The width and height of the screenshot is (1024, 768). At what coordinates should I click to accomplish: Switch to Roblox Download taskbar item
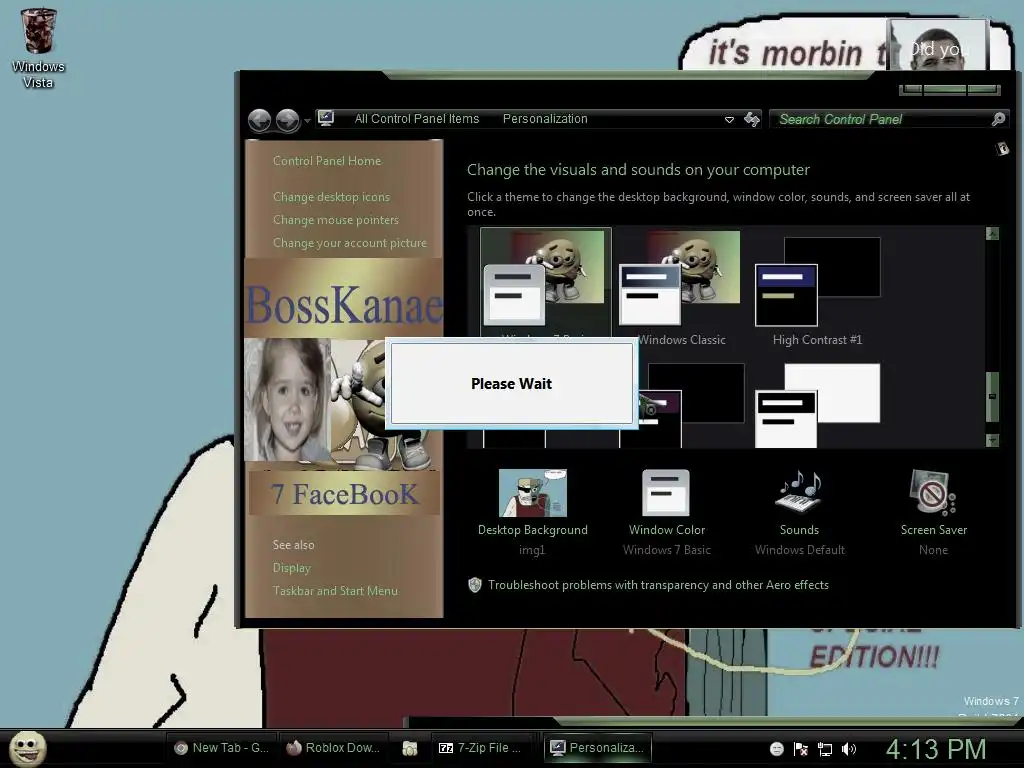tap(334, 748)
